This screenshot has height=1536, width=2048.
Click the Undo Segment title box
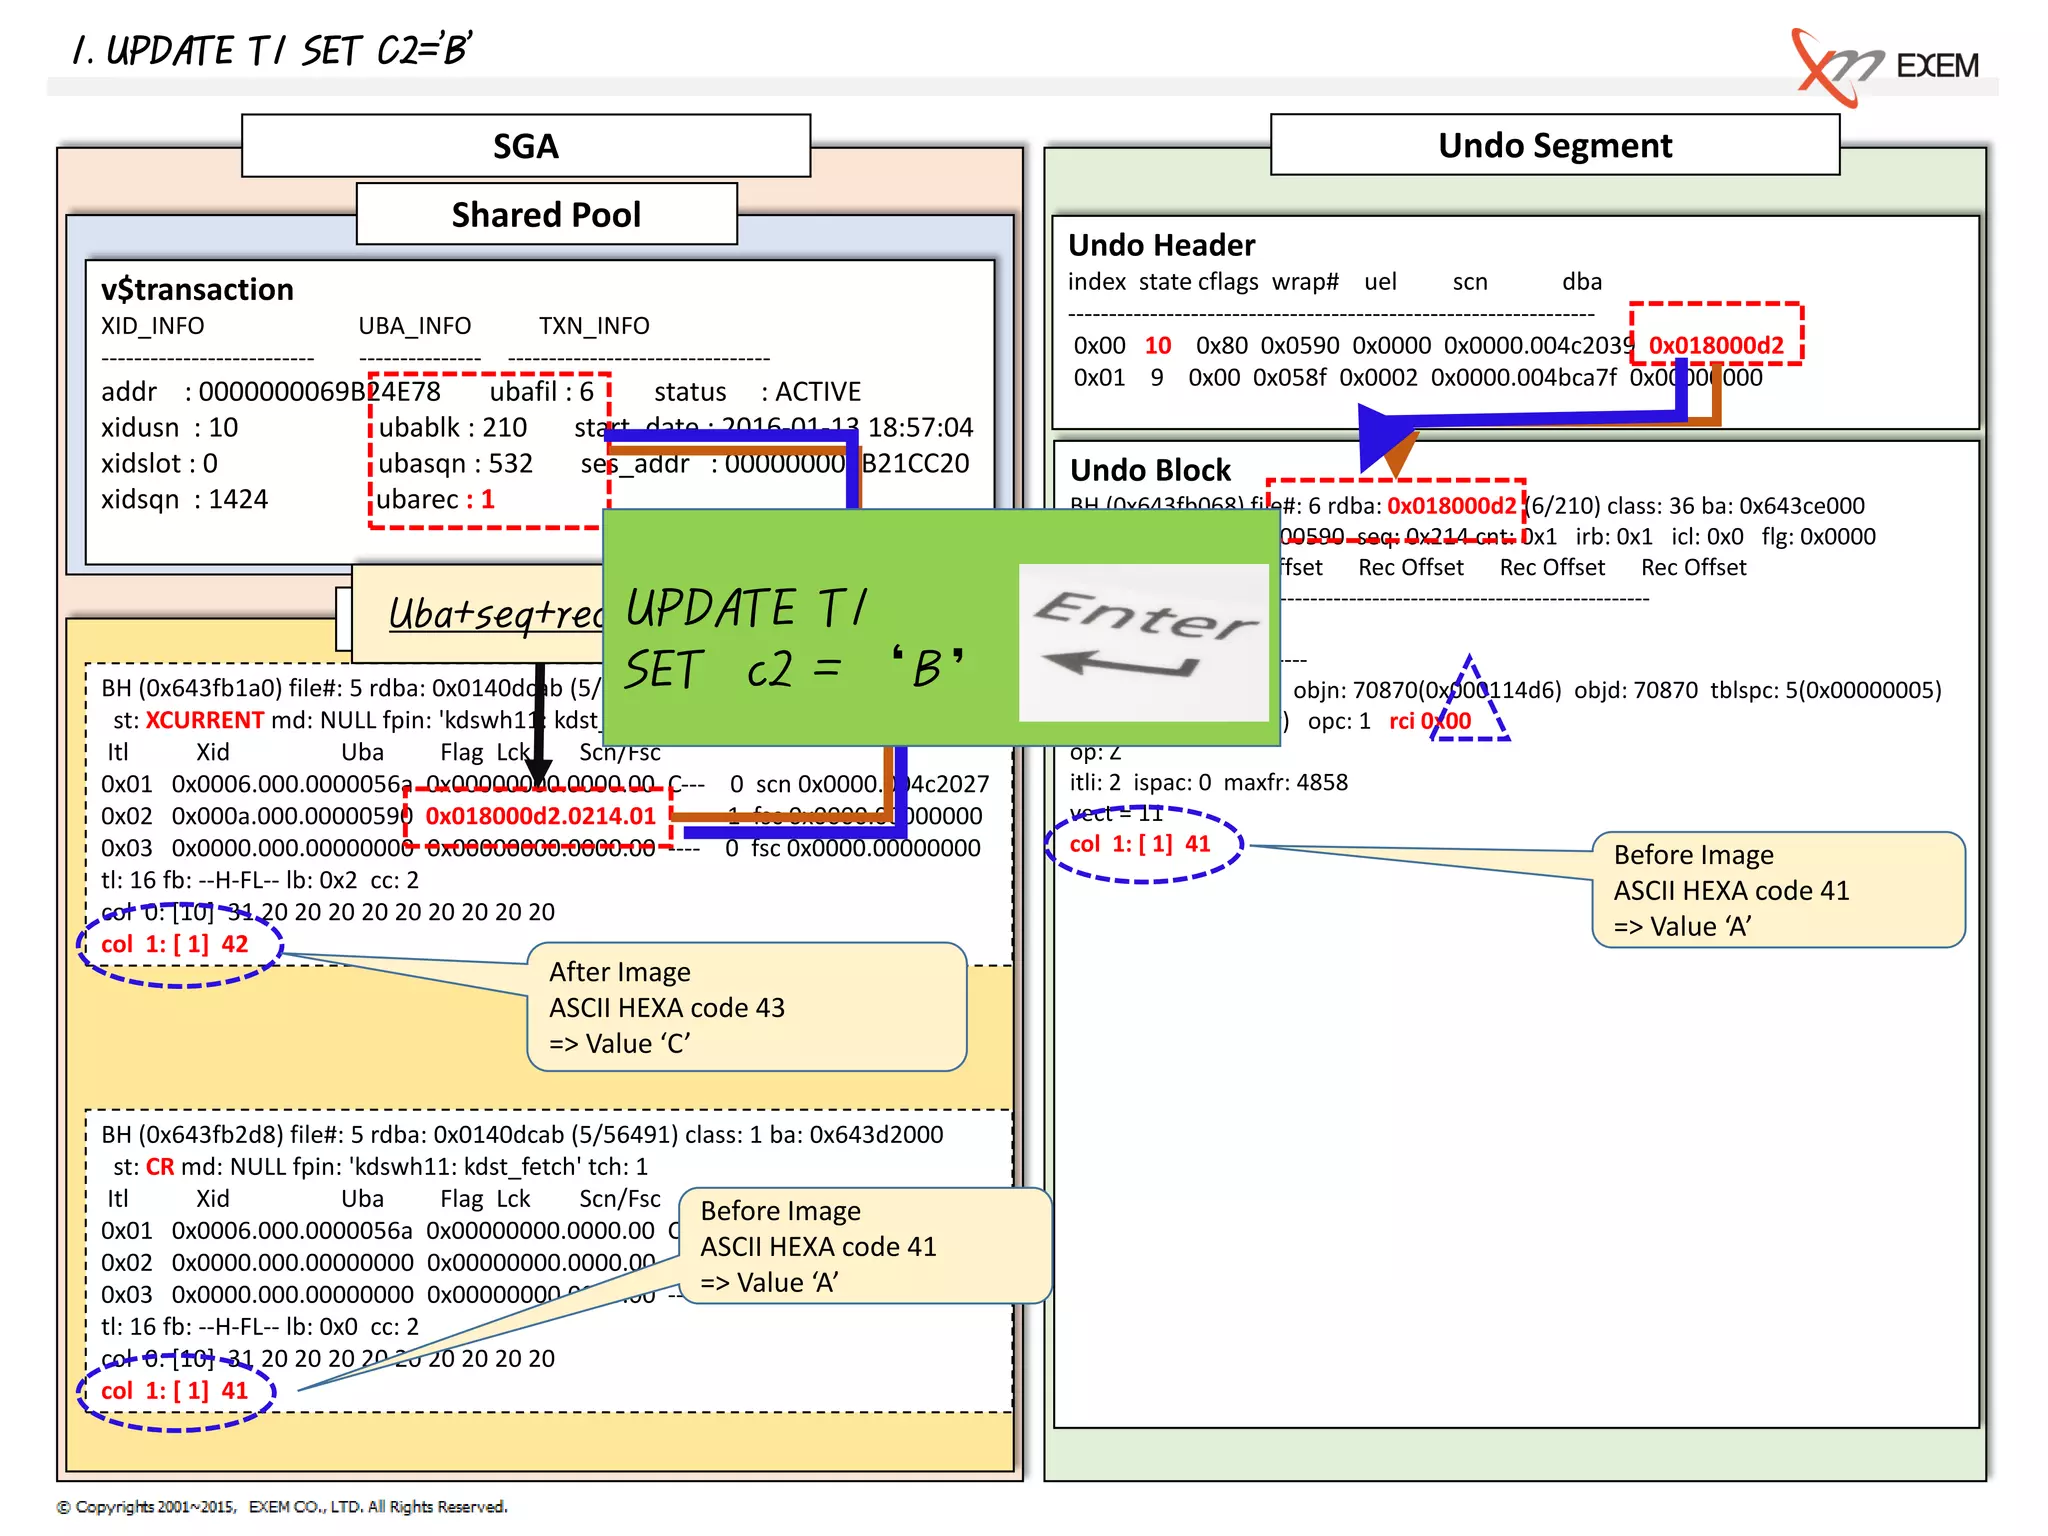pyautogui.click(x=1554, y=146)
